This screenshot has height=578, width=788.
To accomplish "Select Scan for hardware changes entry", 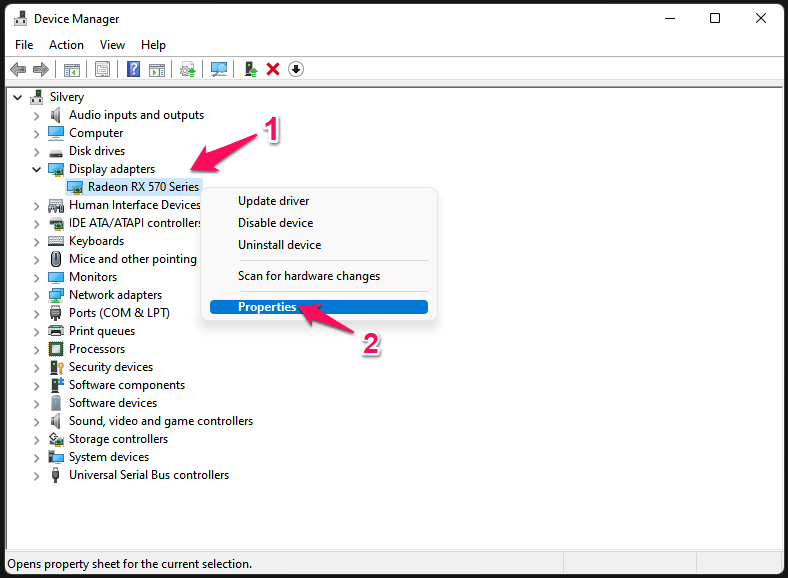I will click(319, 276).
